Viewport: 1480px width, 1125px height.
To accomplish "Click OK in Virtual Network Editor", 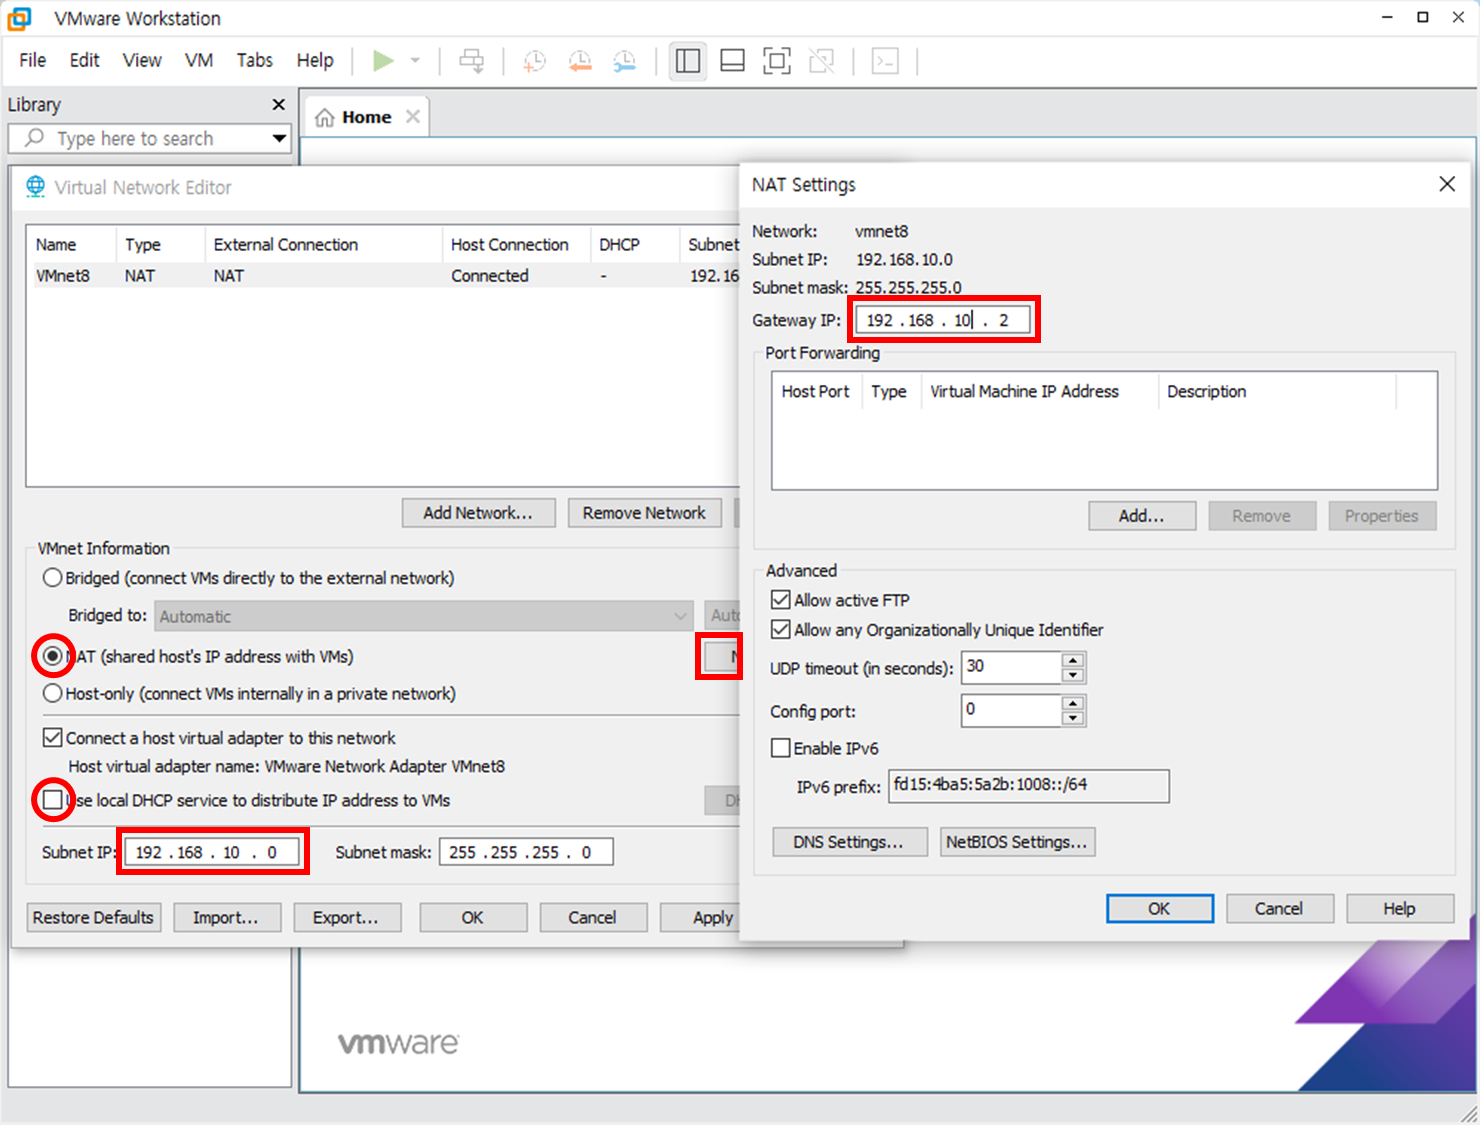I will point(473,917).
